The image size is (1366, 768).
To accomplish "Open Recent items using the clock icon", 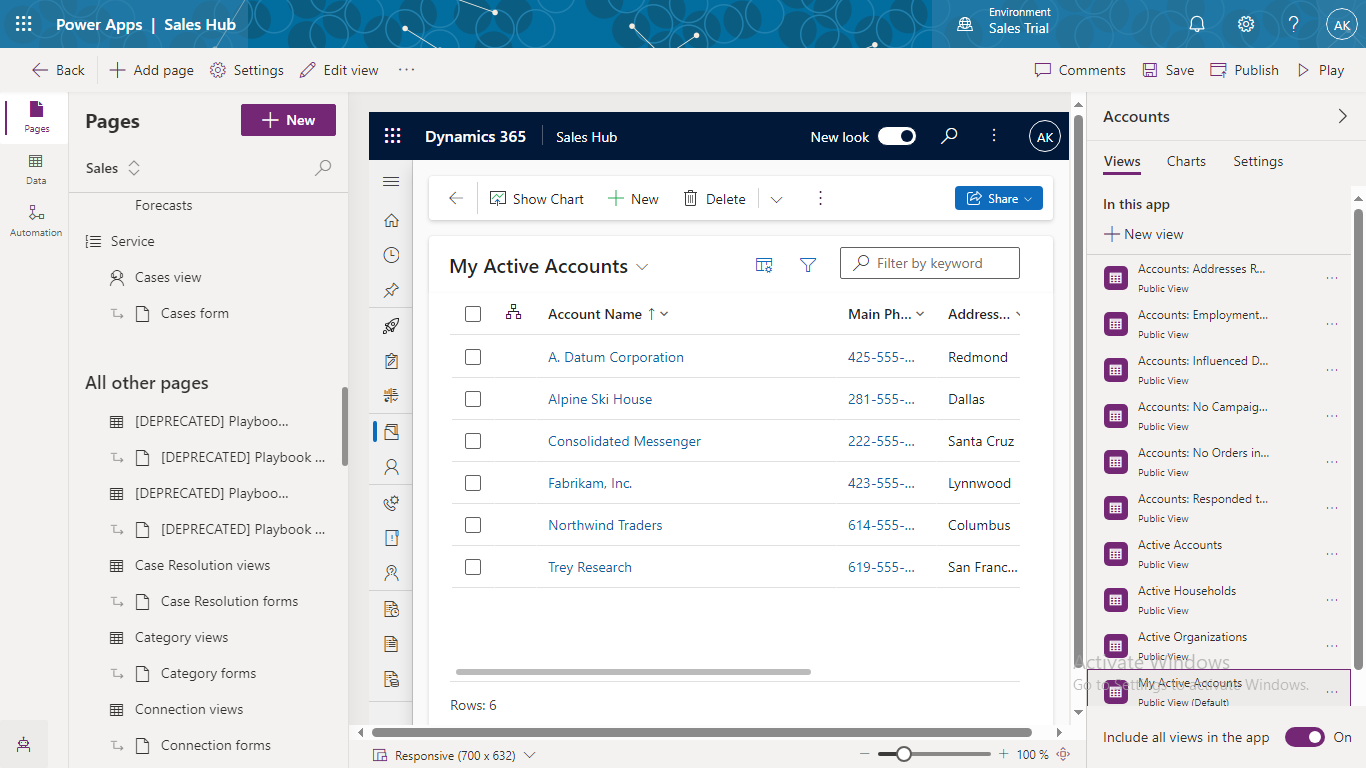I will click(391, 255).
